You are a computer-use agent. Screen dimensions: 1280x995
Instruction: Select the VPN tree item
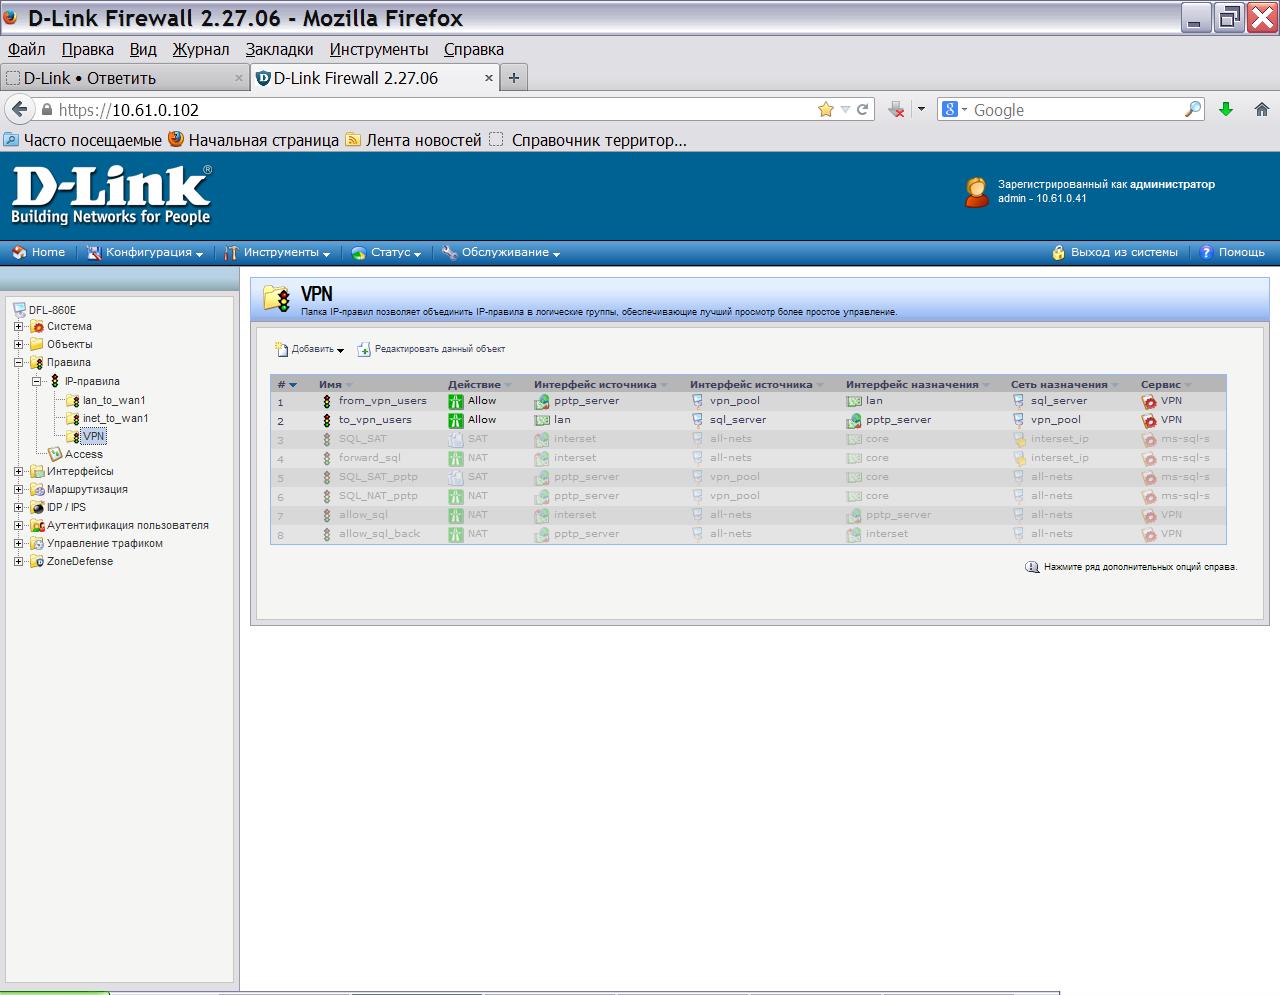(94, 436)
